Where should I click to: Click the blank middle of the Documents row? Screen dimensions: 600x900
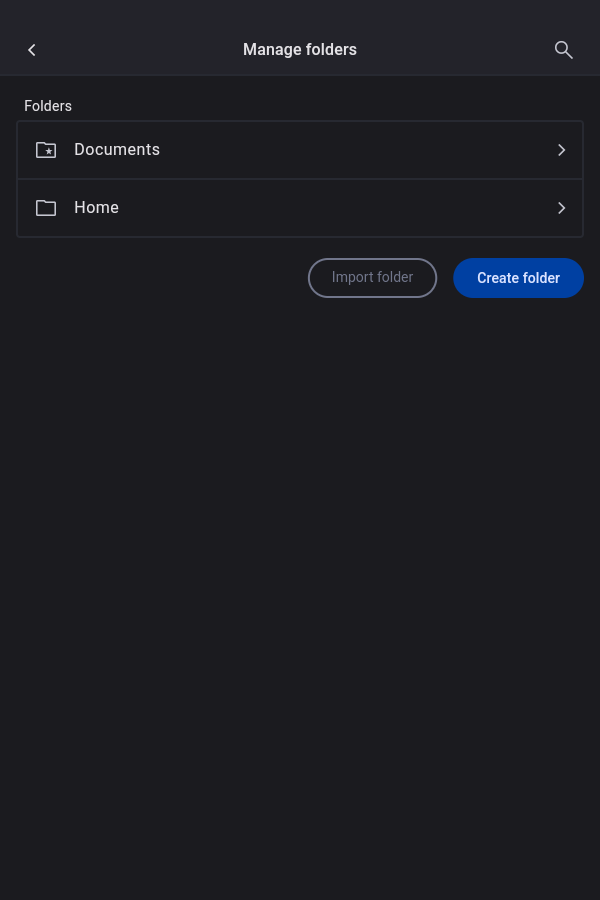coord(350,150)
